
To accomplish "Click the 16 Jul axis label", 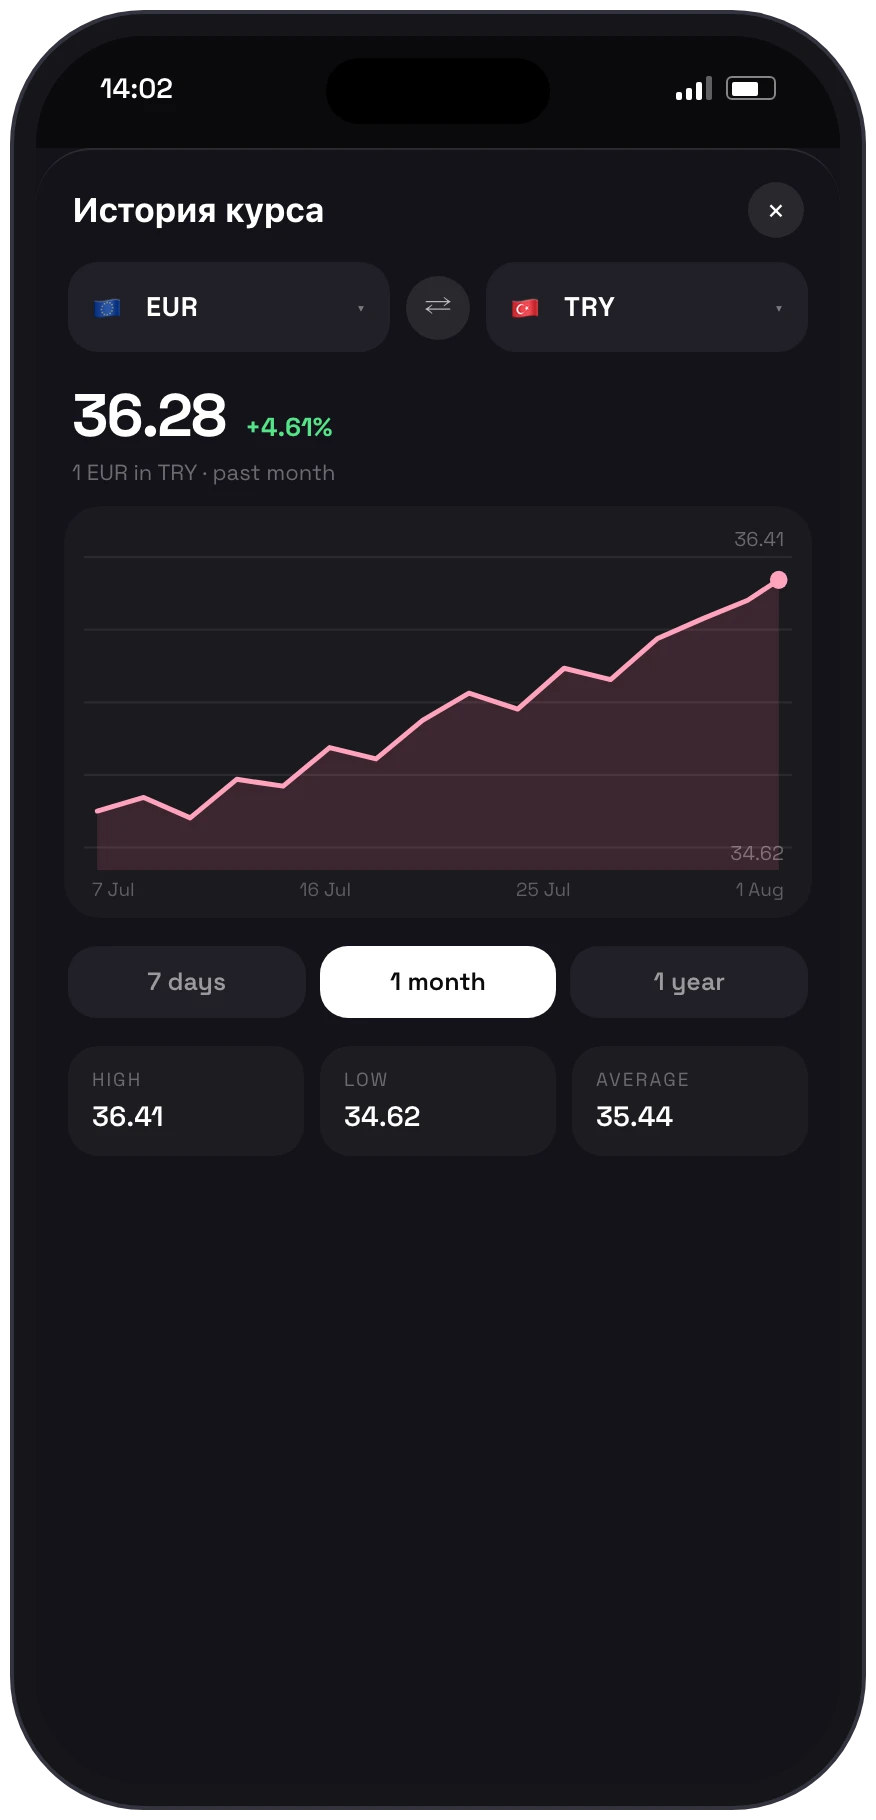I will [325, 889].
